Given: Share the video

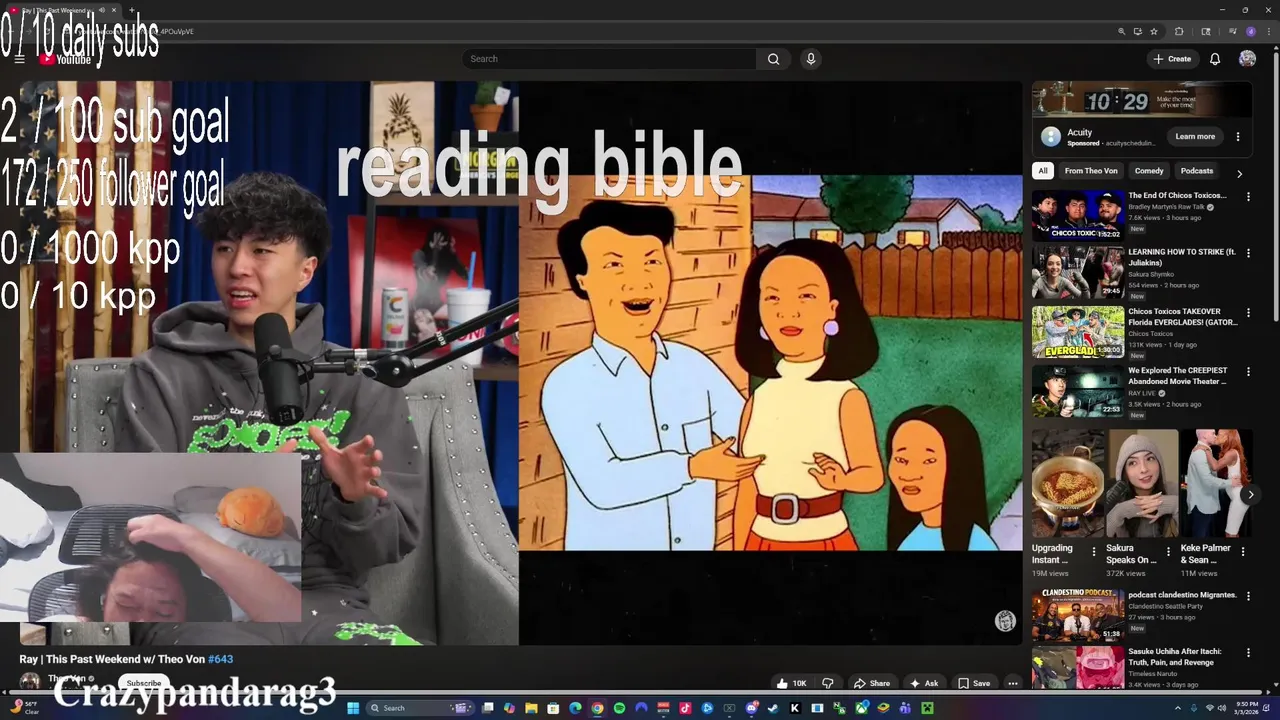Looking at the screenshot, I should [x=871, y=683].
